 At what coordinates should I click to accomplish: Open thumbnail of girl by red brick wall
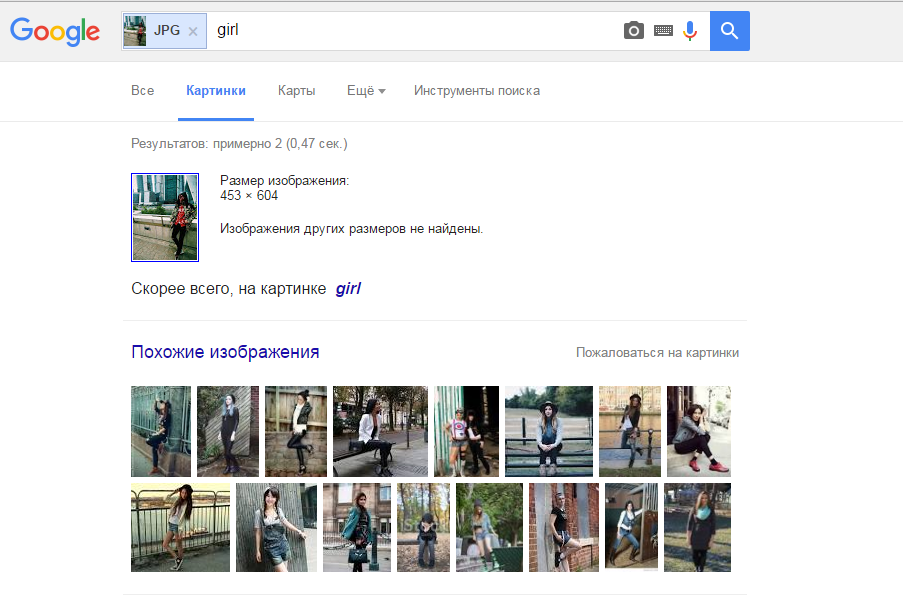point(564,528)
